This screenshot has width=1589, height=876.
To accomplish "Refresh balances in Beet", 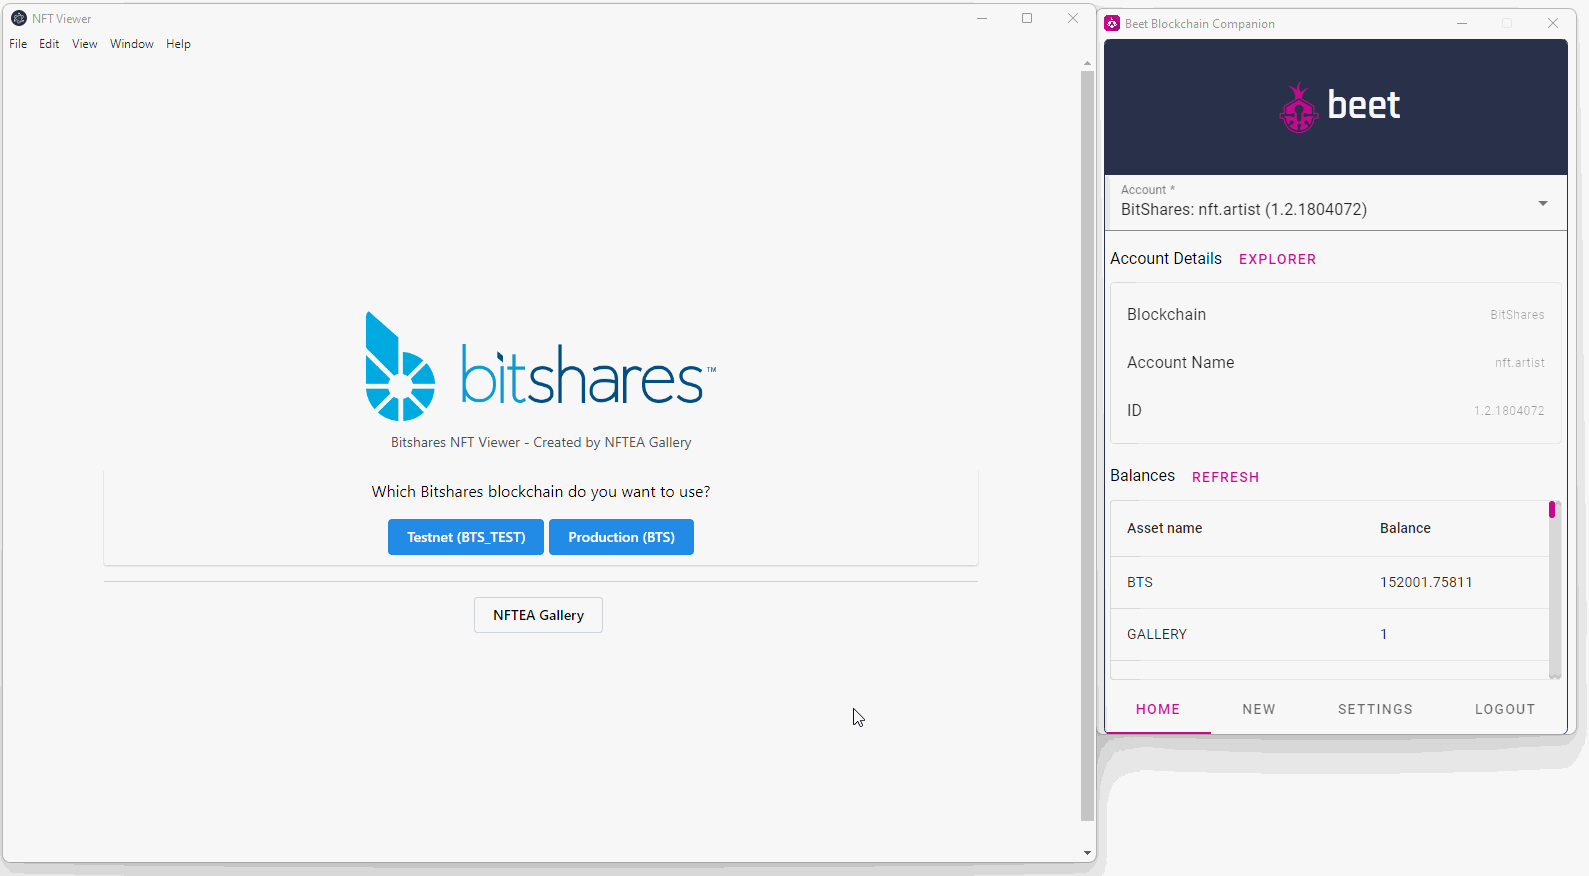I will point(1225,477).
